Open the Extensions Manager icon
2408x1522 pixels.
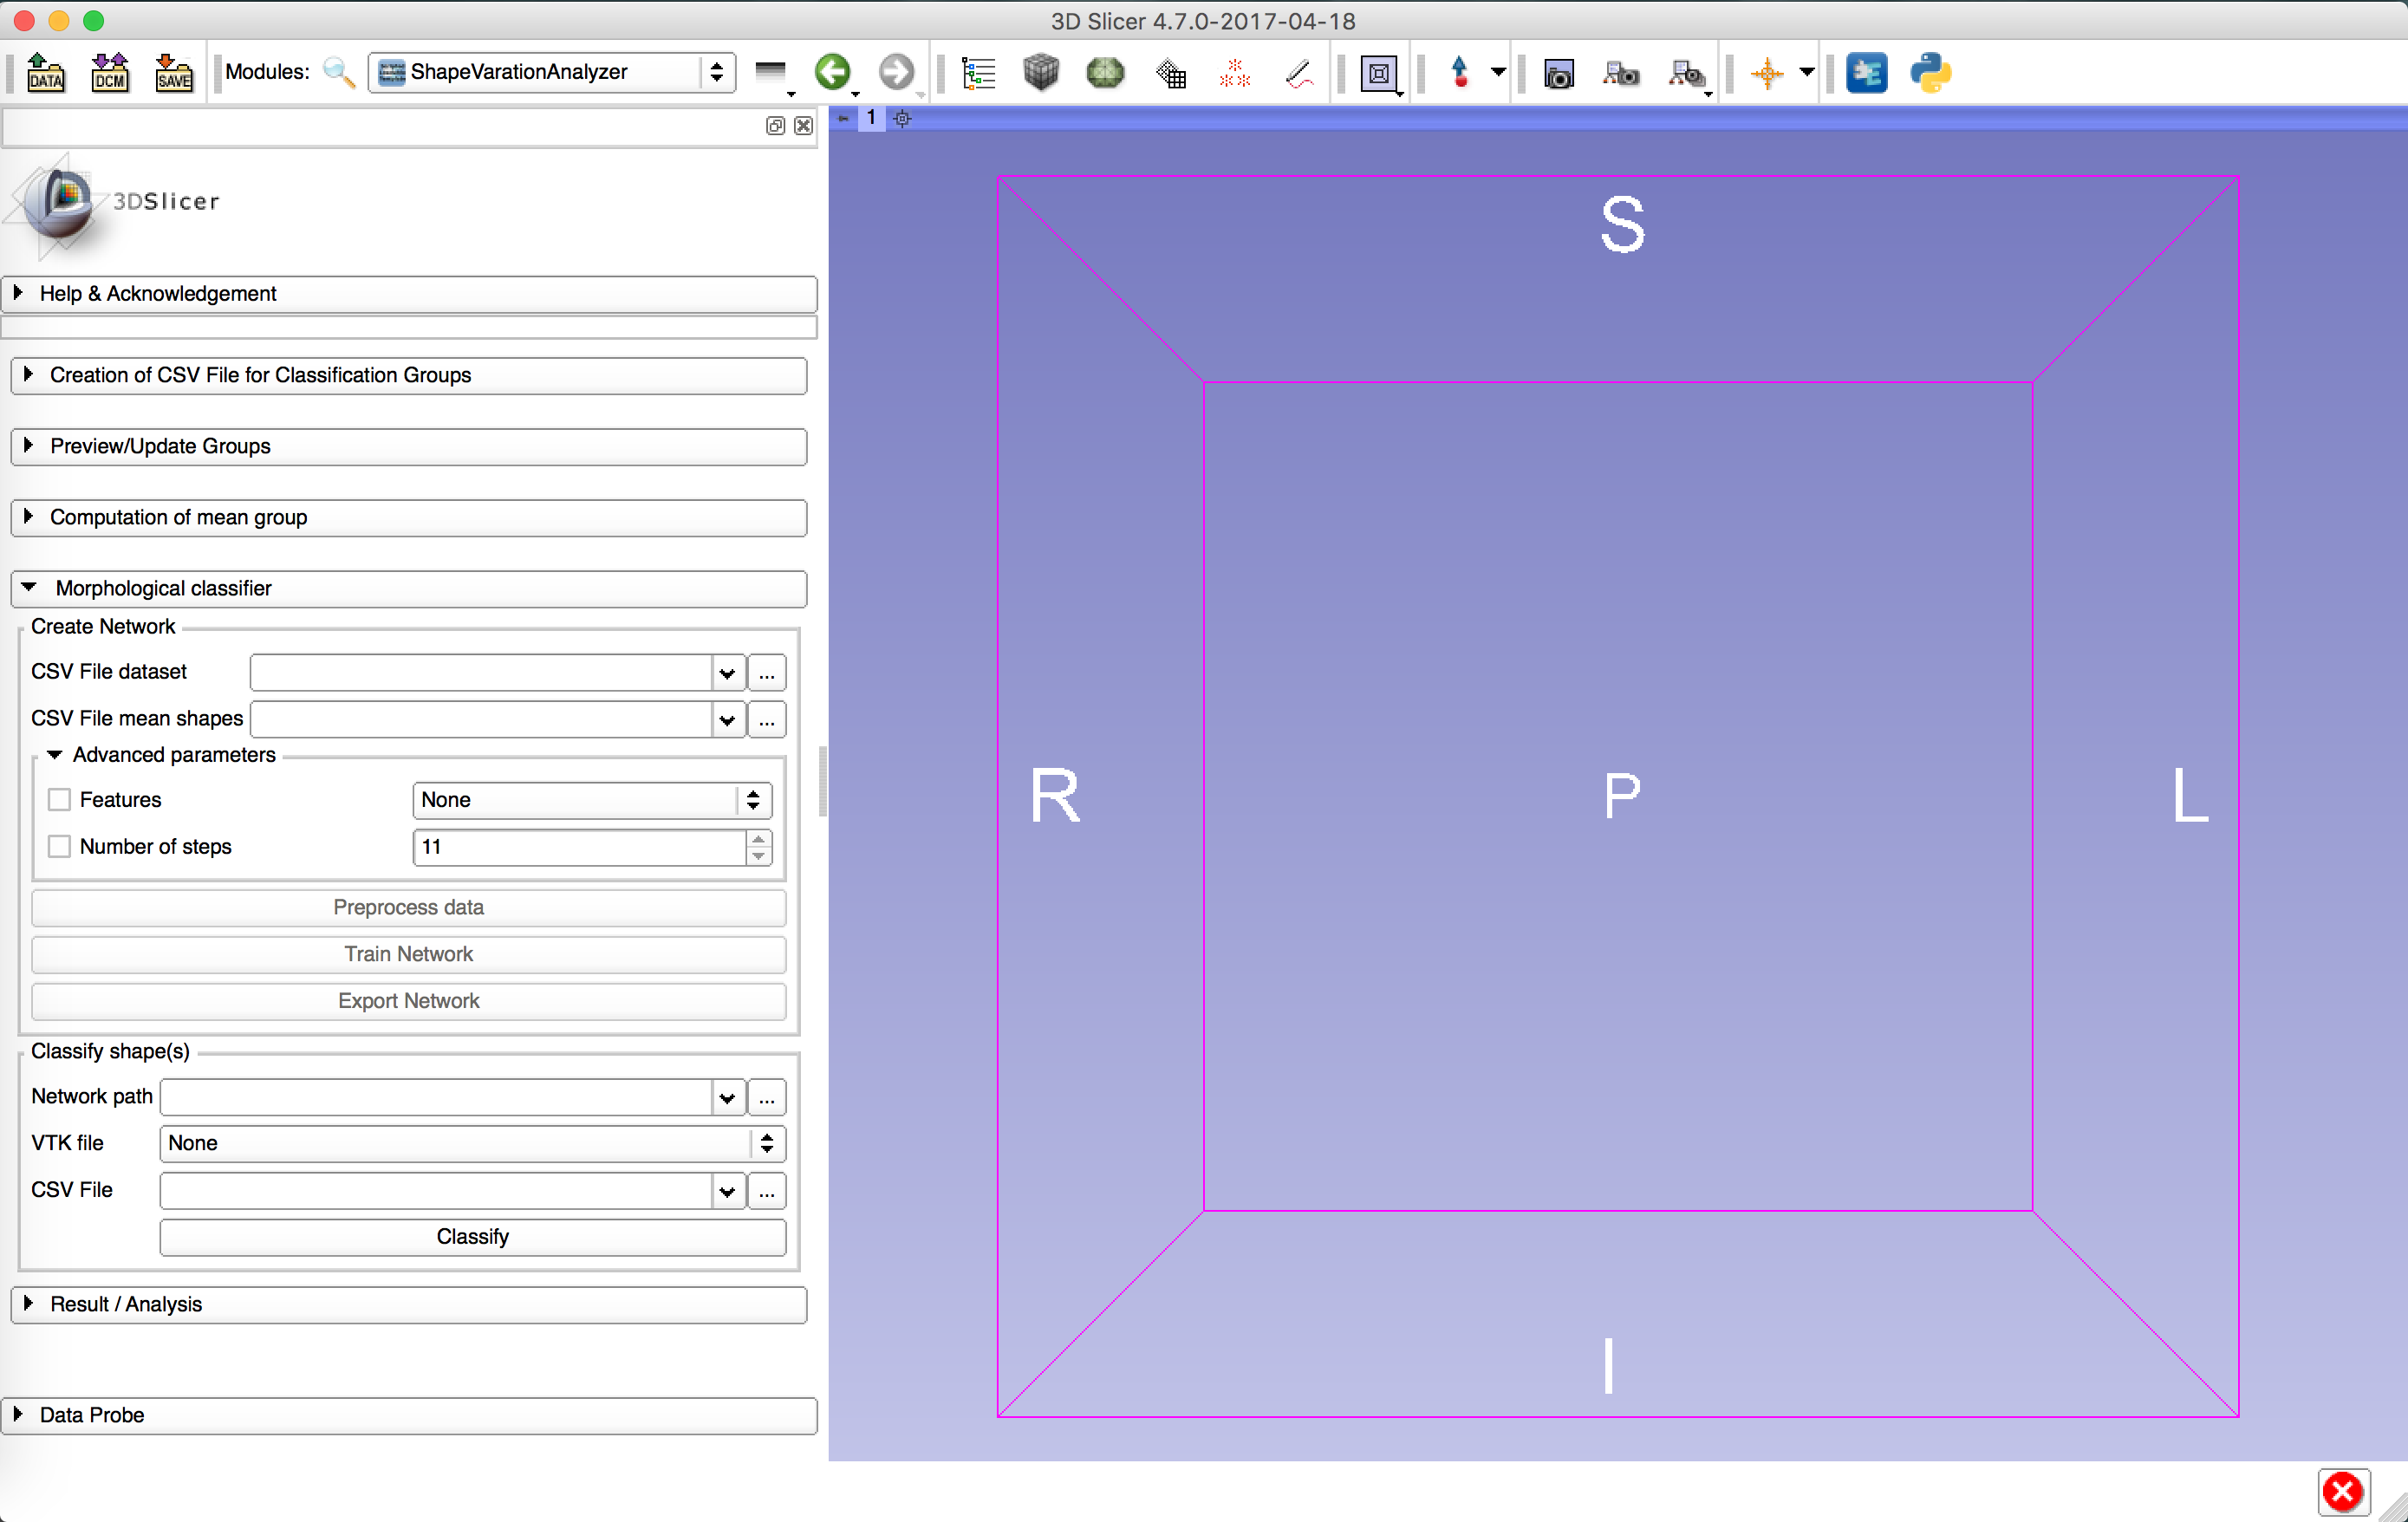1865,72
